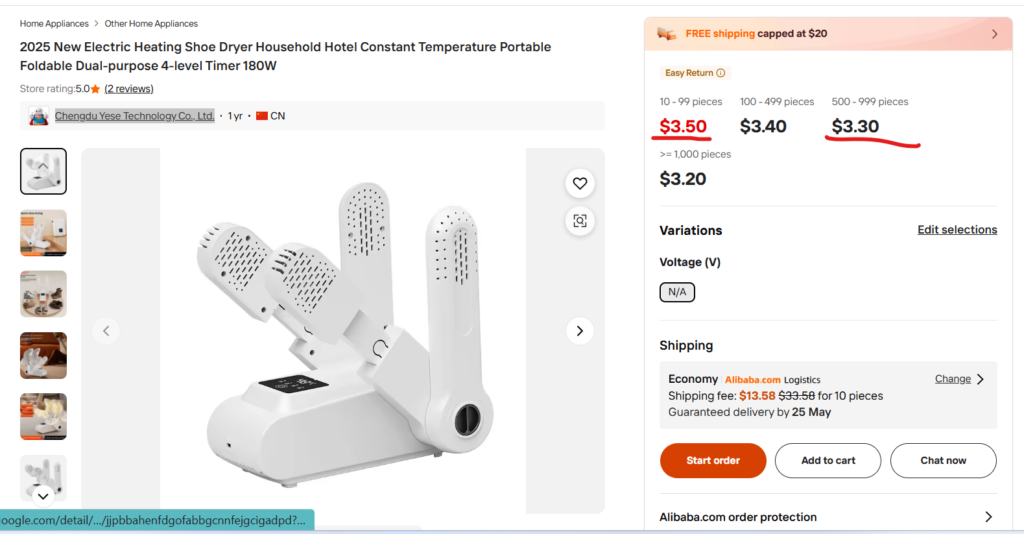Click the Start order button
This screenshot has width=1024, height=534.
(713, 461)
